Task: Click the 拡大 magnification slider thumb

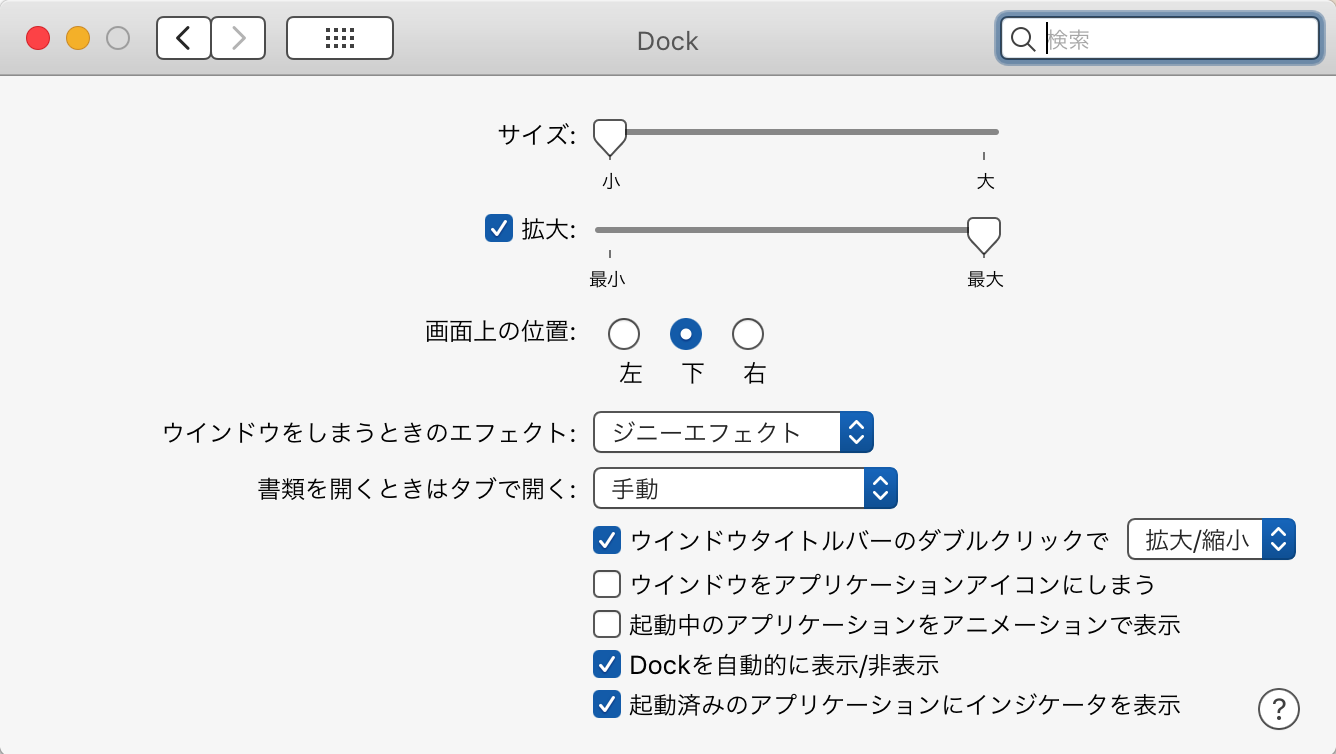Action: click(984, 236)
